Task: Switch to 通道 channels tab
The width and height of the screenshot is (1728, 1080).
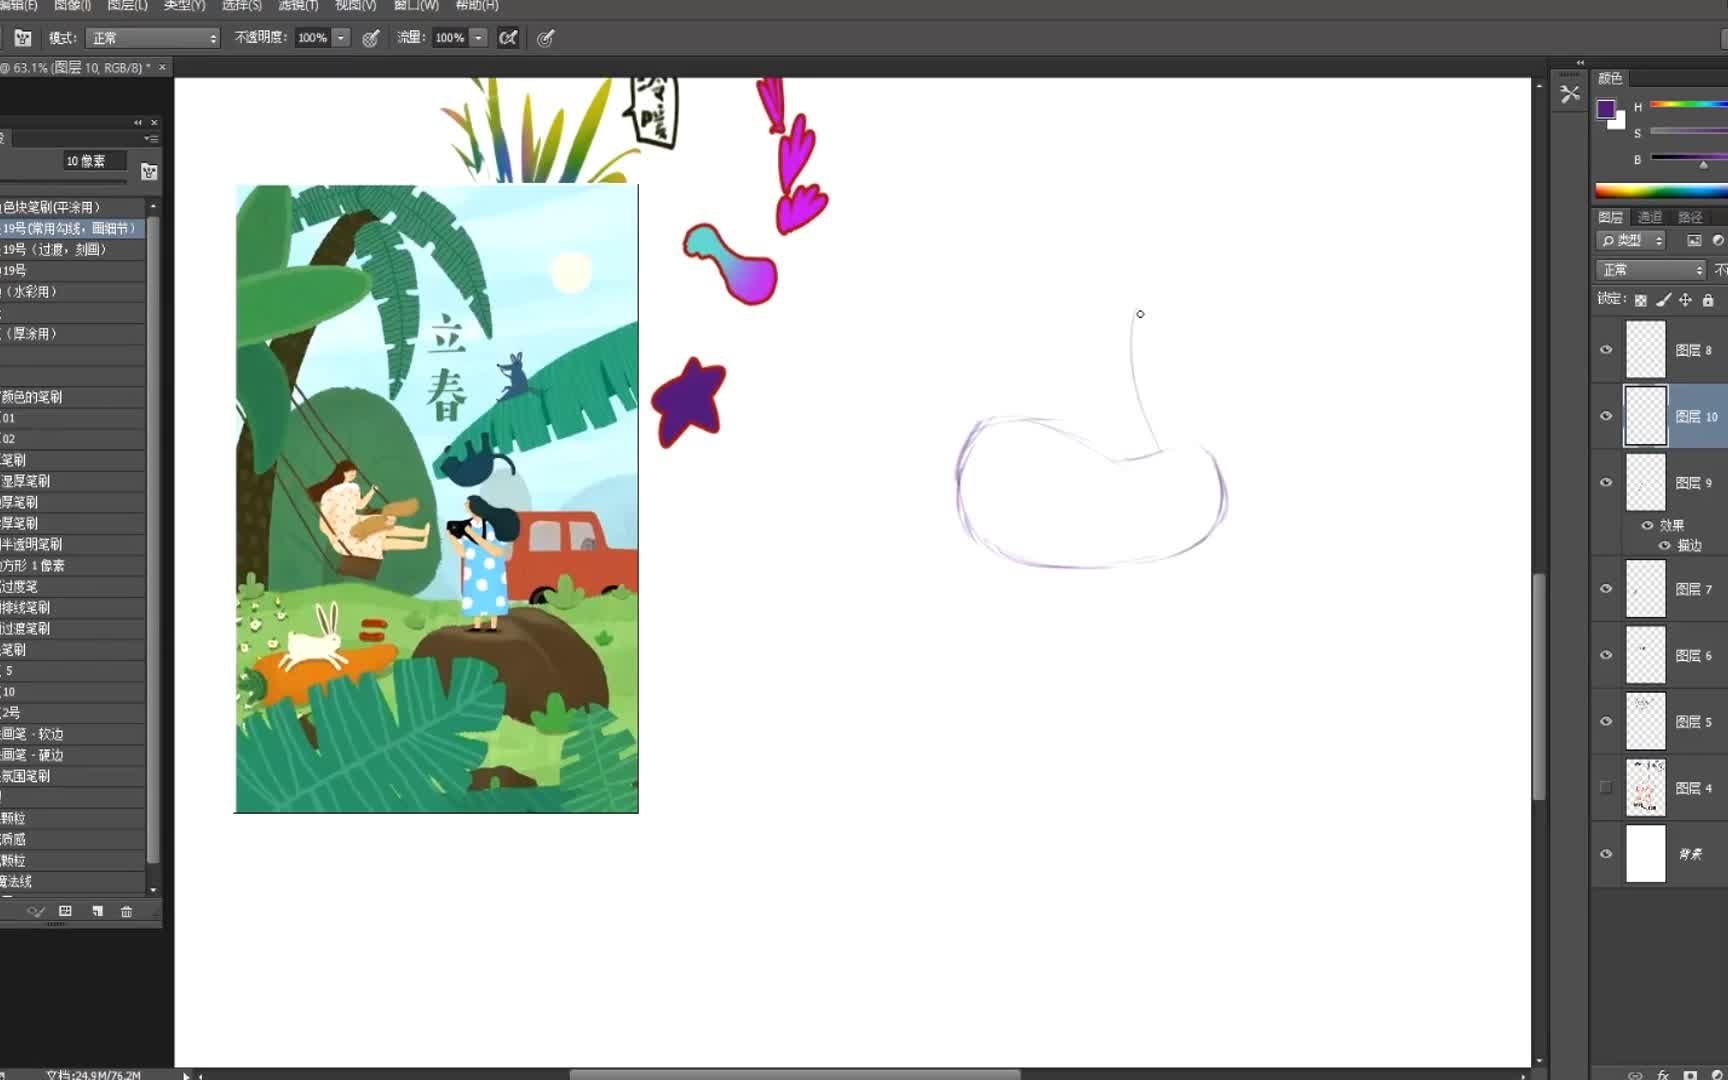Action: click(1650, 217)
